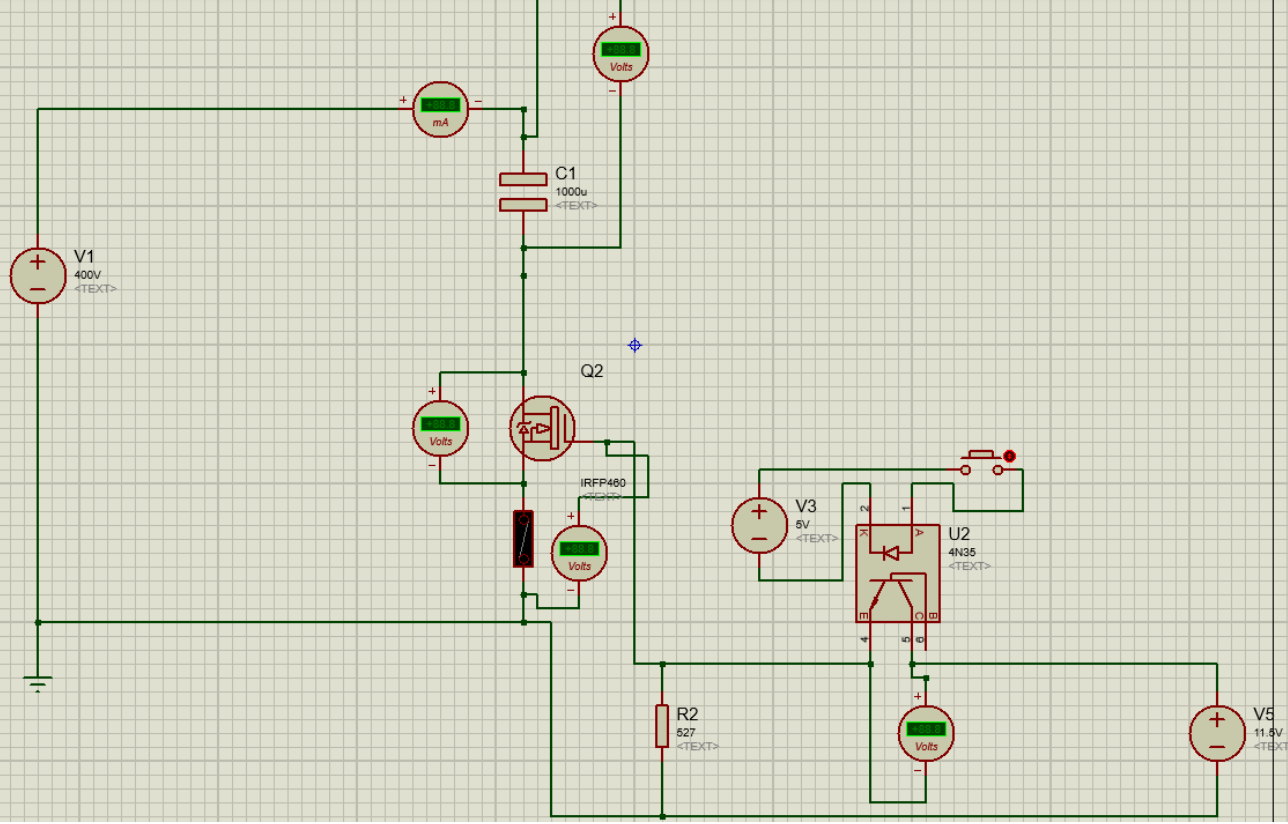Image resolution: width=1288 pixels, height=824 pixels.
Task: Click the 400V value text
Action: pyautogui.click(x=88, y=275)
